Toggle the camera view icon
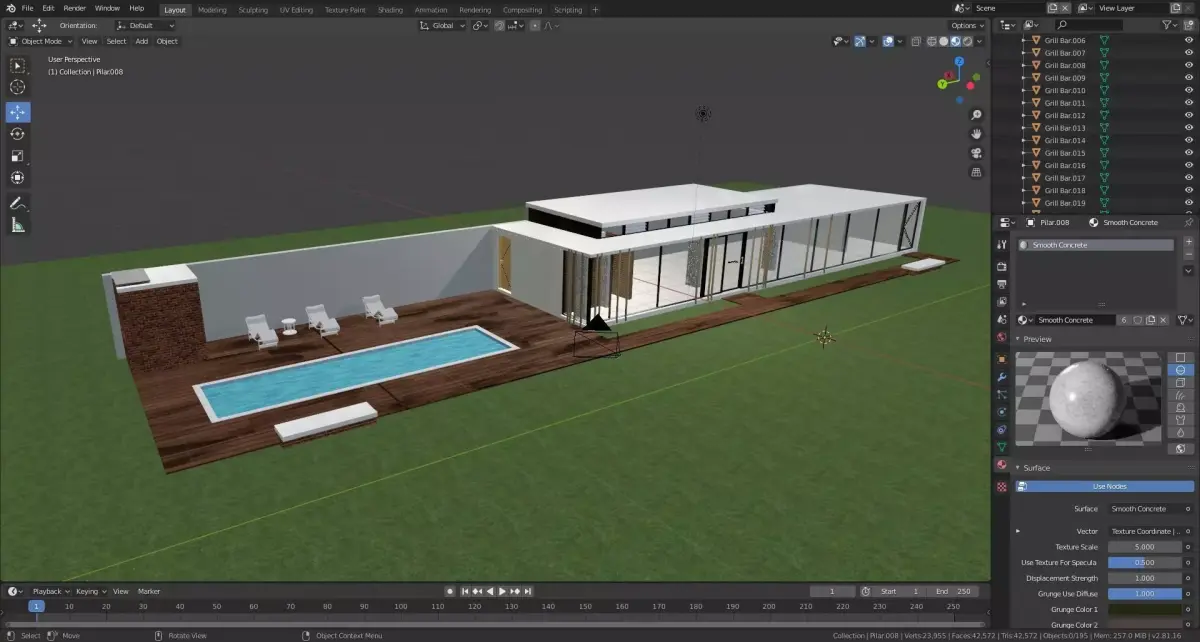The width and height of the screenshot is (1200, 642). 976,153
